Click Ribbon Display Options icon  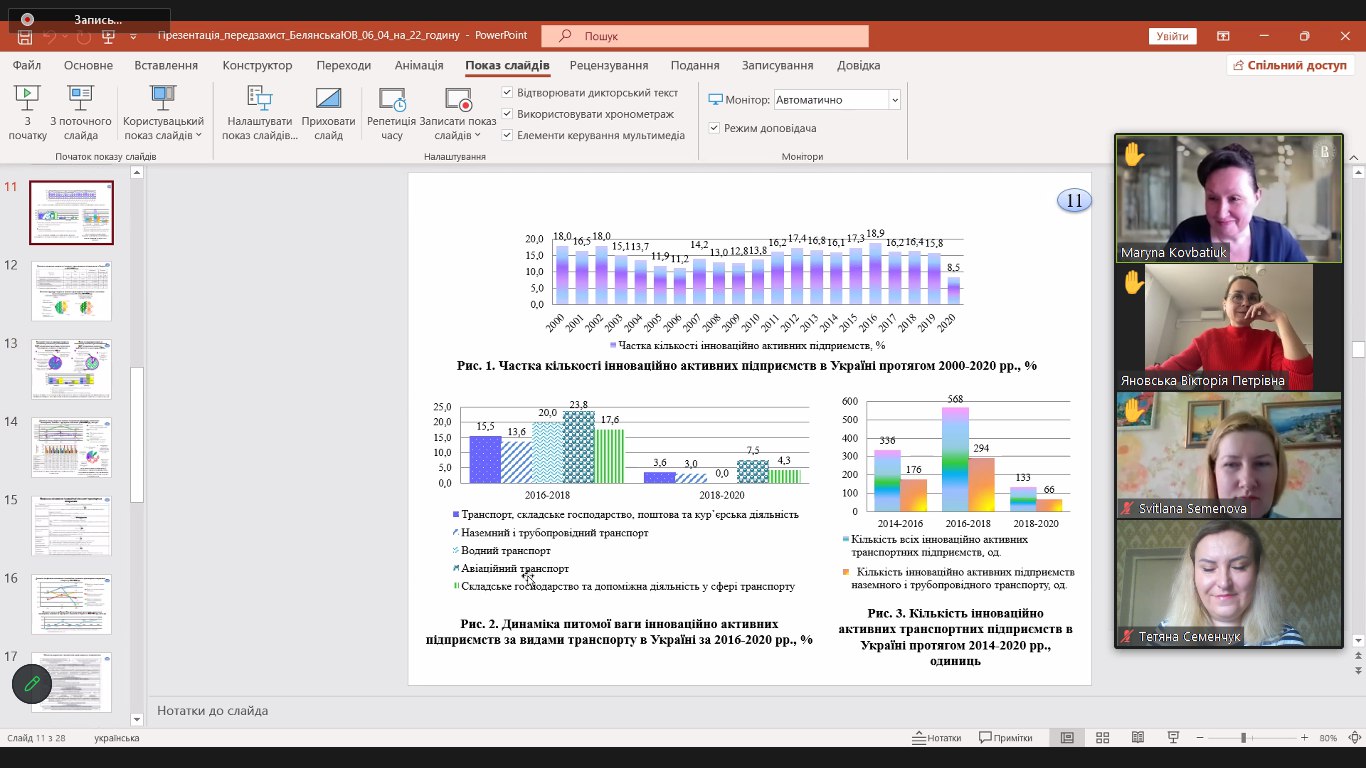coord(1223,36)
